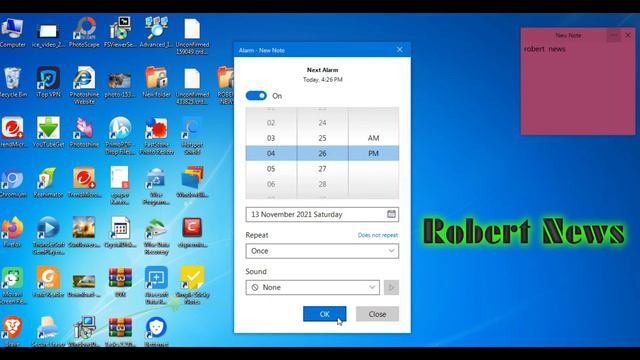The height and width of the screenshot is (360, 640).
Task: Click the robert news text in the sticky note
Action: coord(544,49)
